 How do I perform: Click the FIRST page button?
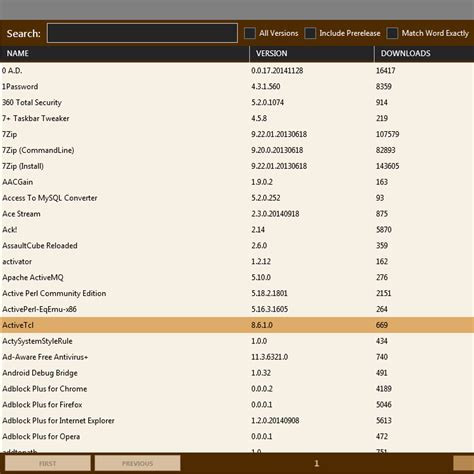click(48, 463)
